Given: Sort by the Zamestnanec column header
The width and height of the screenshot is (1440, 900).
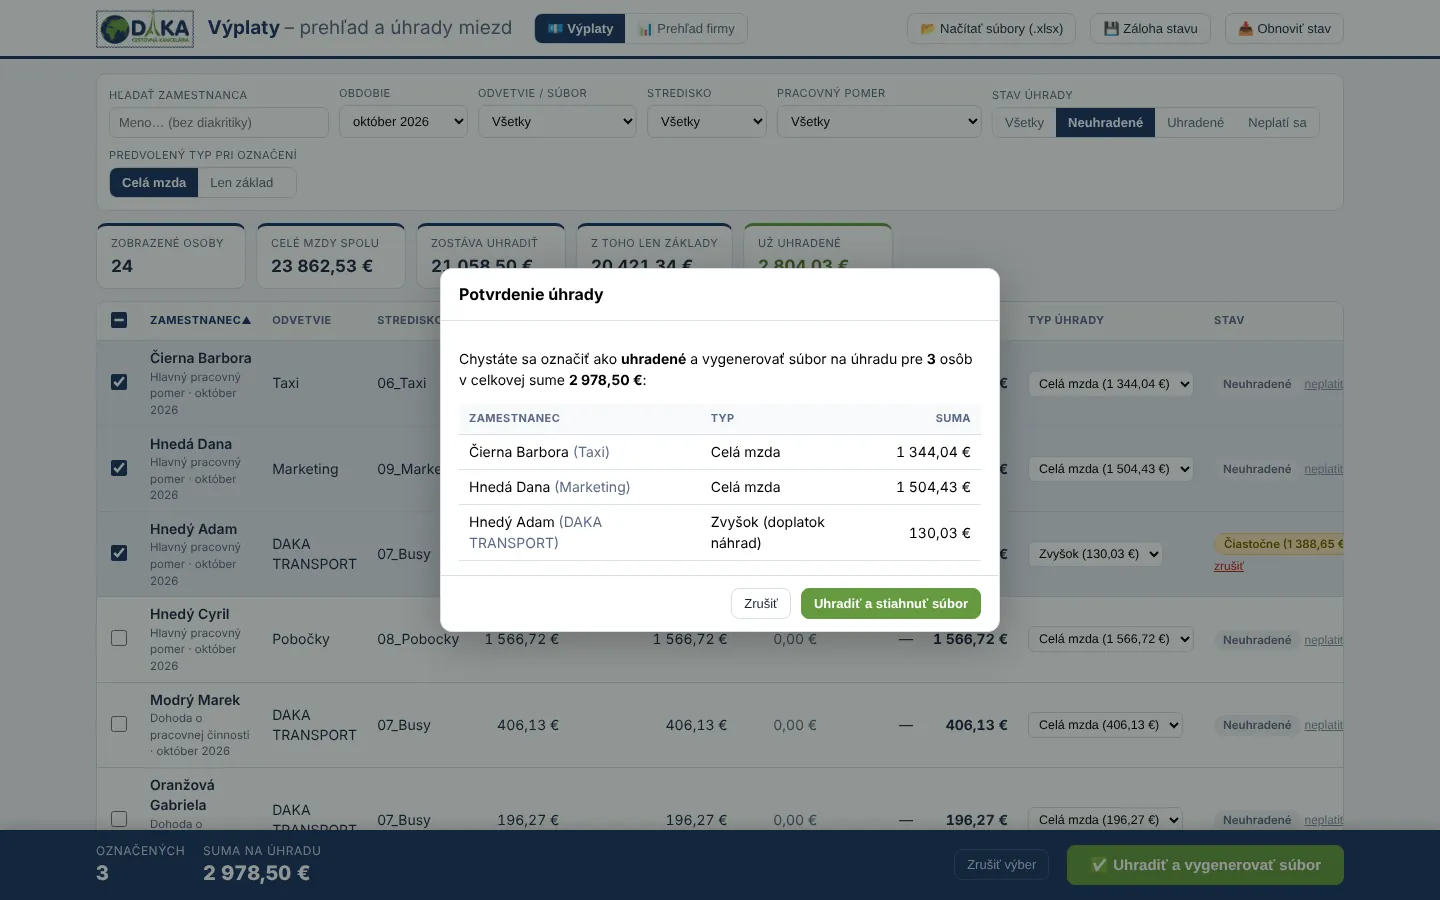Looking at the screenshot, I should (200, 320).
